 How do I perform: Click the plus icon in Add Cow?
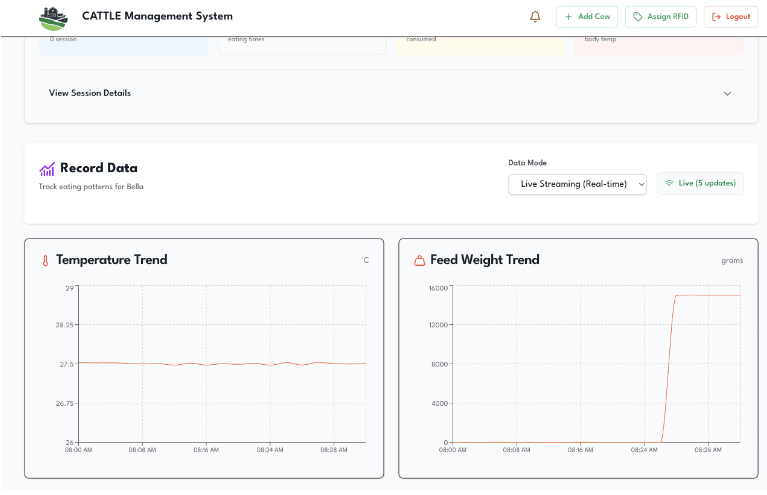[x=568, y=17]
